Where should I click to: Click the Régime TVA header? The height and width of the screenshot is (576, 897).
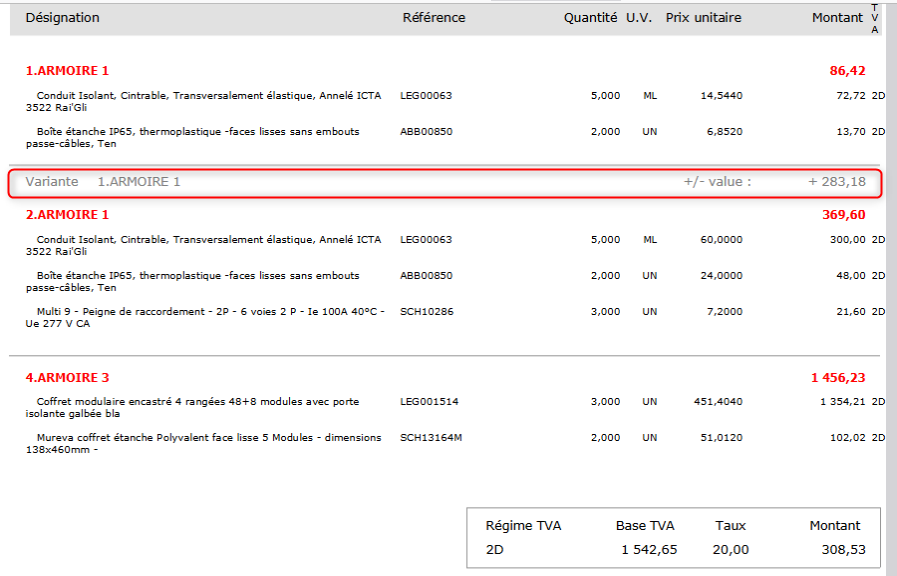tap(523, 526)
